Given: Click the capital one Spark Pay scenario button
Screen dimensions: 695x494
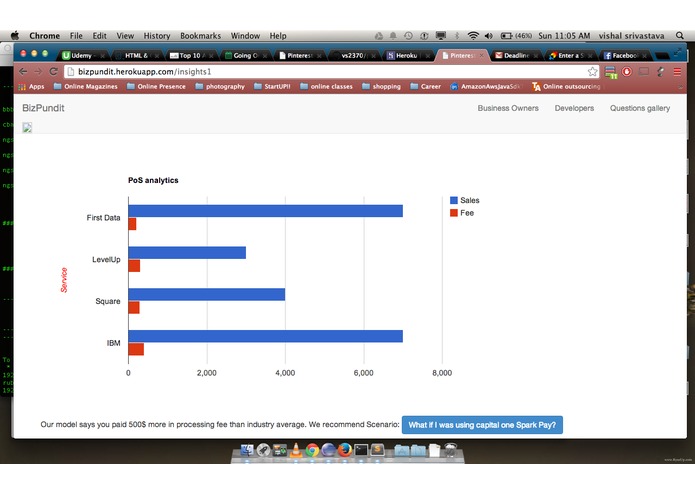Looking at the screenshot, I should point(482,425).
